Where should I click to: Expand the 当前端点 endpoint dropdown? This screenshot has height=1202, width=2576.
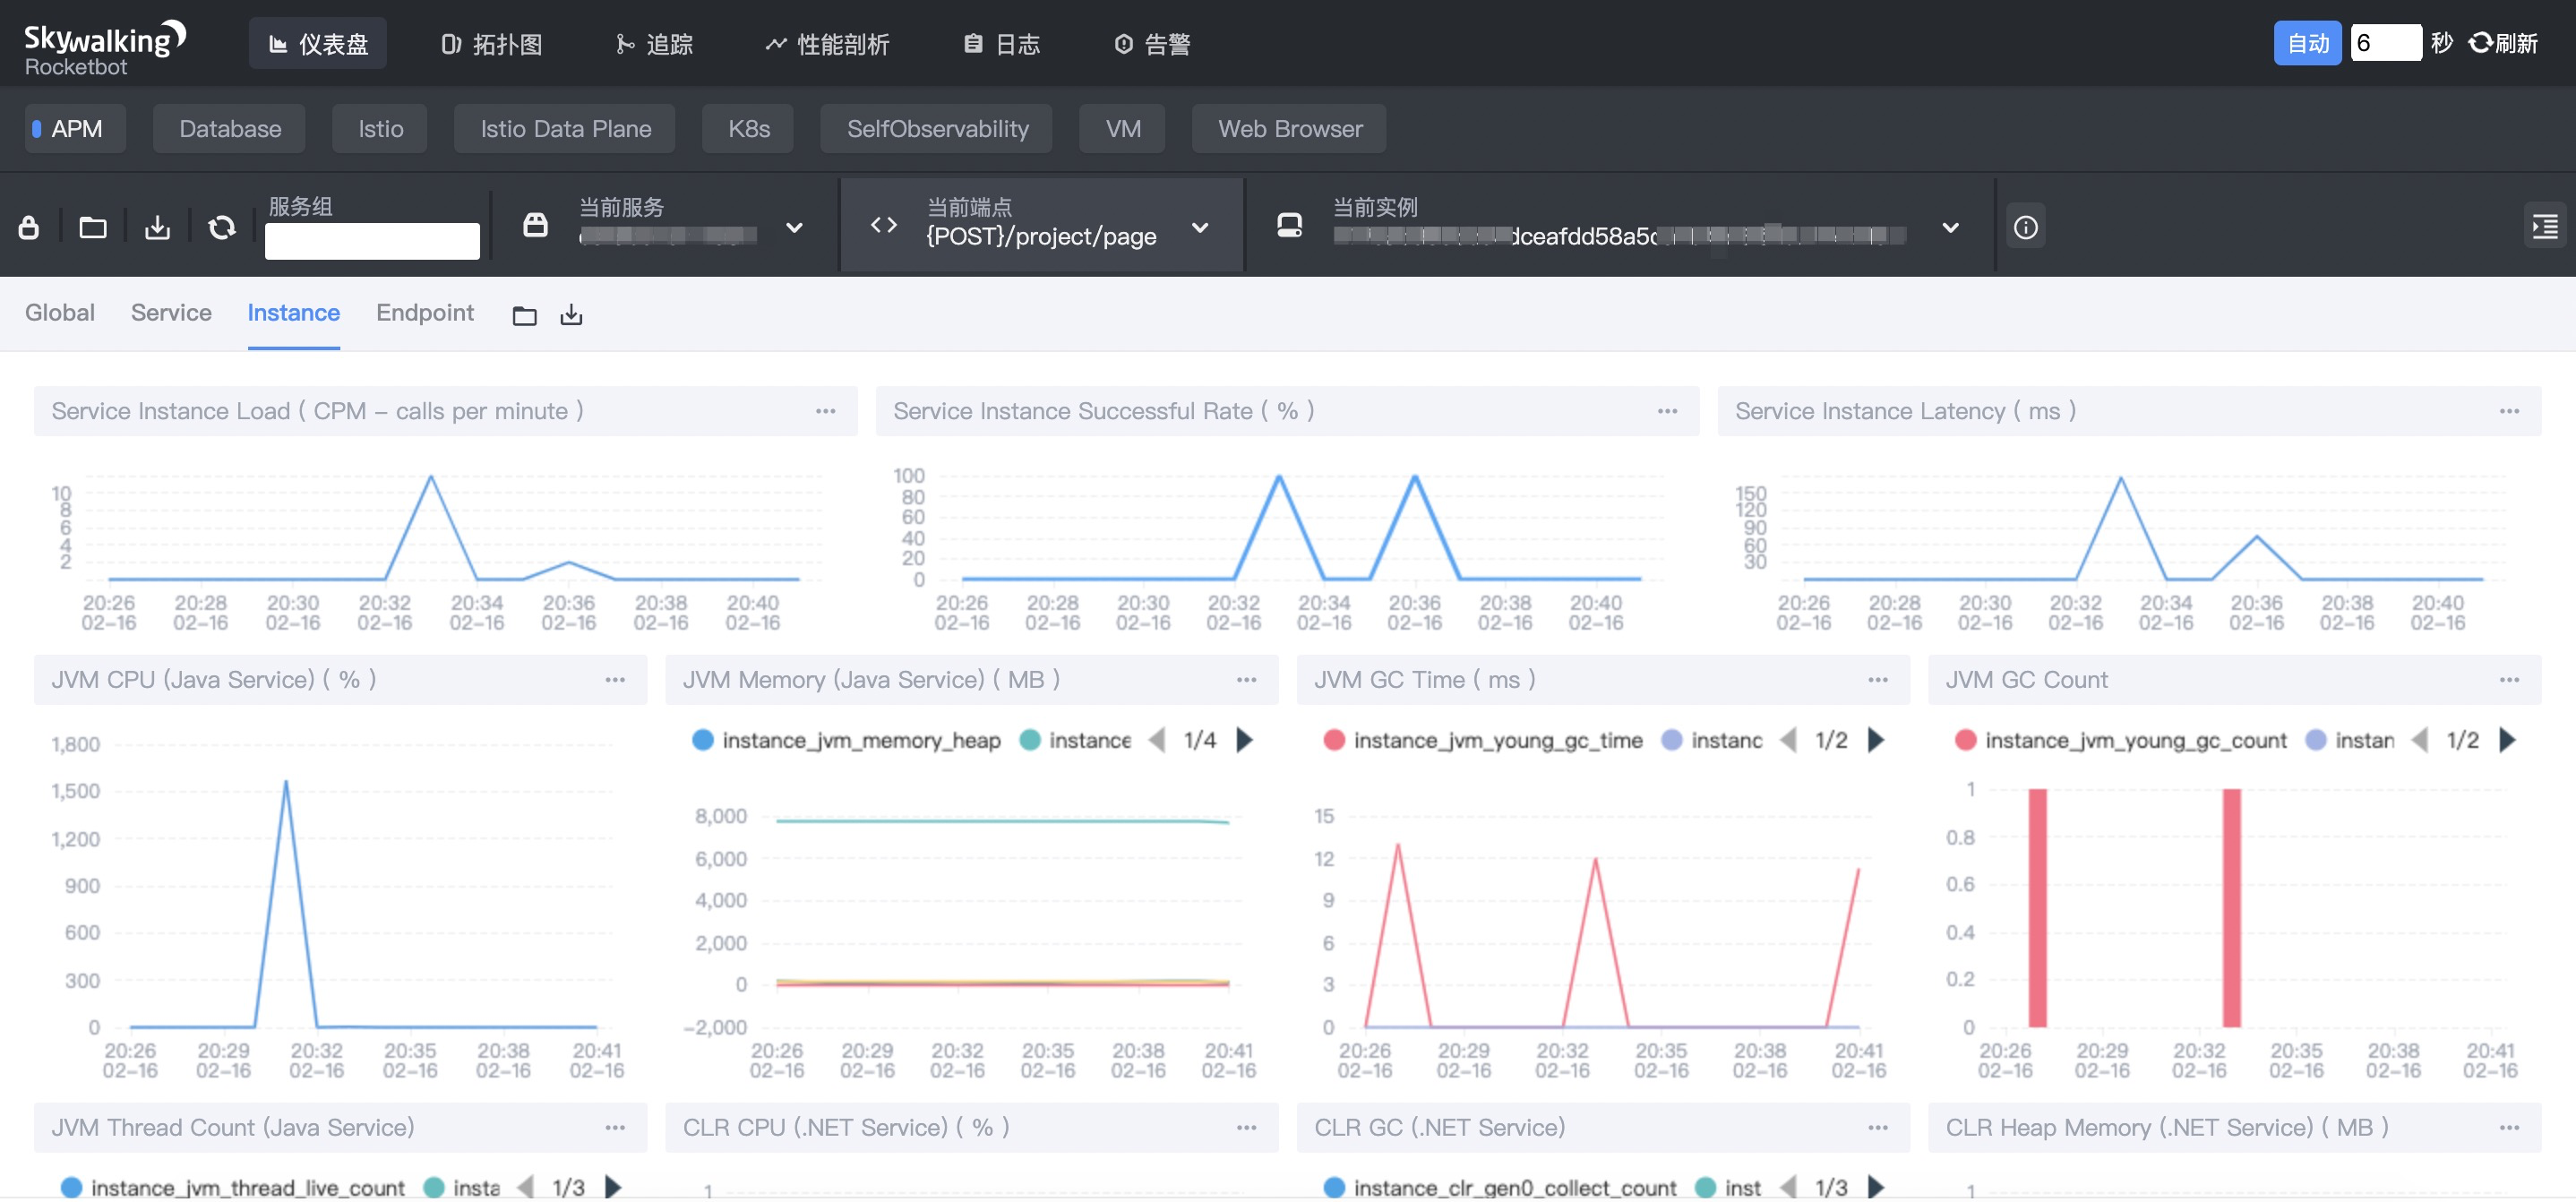[1200, 228]
